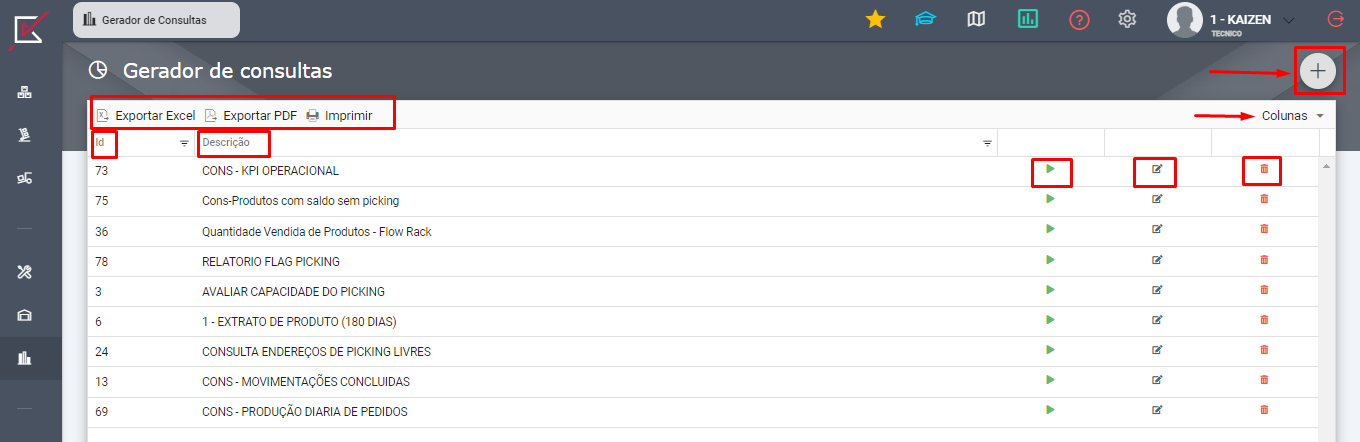
Task: Delete the RELATORIO FLAG PICKING query
Action: pos(1264,260)
